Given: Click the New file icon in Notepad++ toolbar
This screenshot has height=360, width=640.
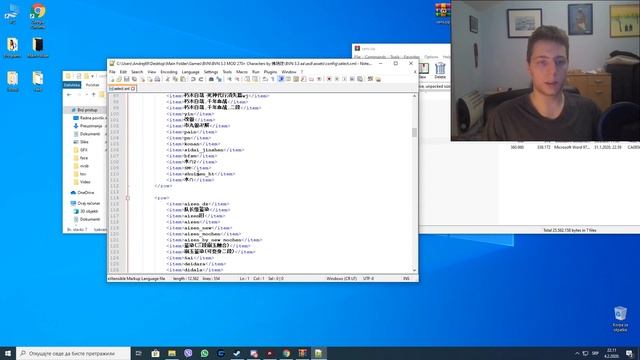Looking at the screenshot, I should point(112,79).
